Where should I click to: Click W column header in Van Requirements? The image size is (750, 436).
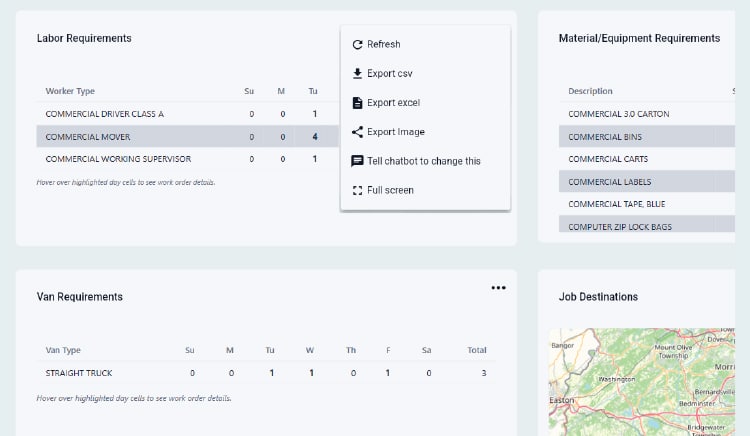310,350
